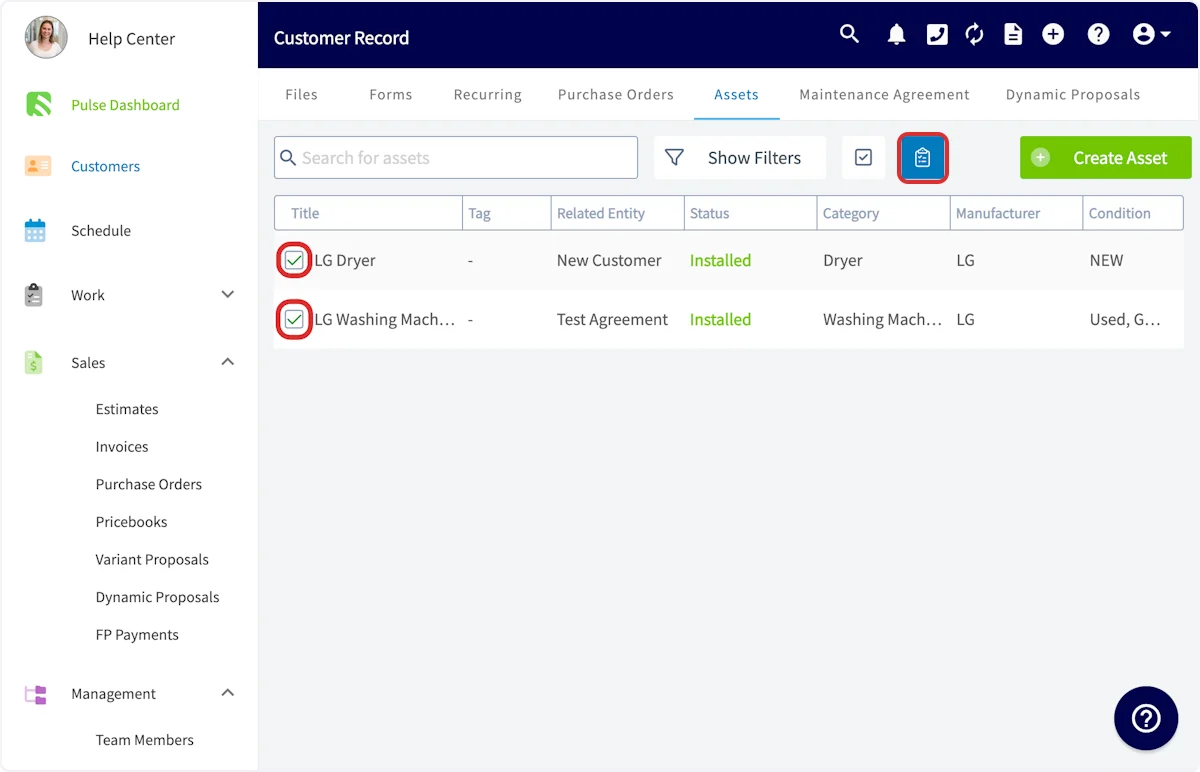Open Schedule in sidebar
Screen dimensions: 1200x772
101,231
